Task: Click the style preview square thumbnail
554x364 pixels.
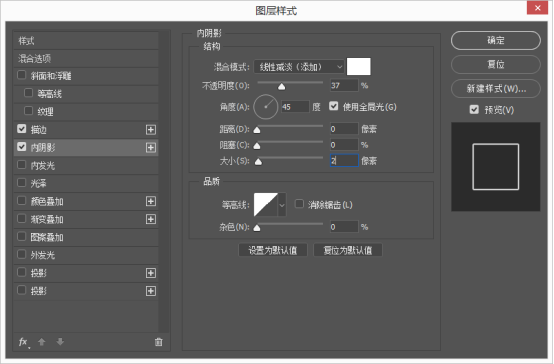Action: 496,167
